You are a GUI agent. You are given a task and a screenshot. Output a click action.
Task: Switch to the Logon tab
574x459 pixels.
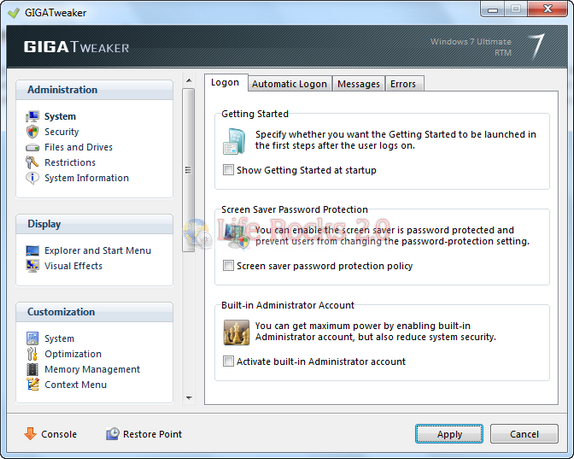point(226,83)
